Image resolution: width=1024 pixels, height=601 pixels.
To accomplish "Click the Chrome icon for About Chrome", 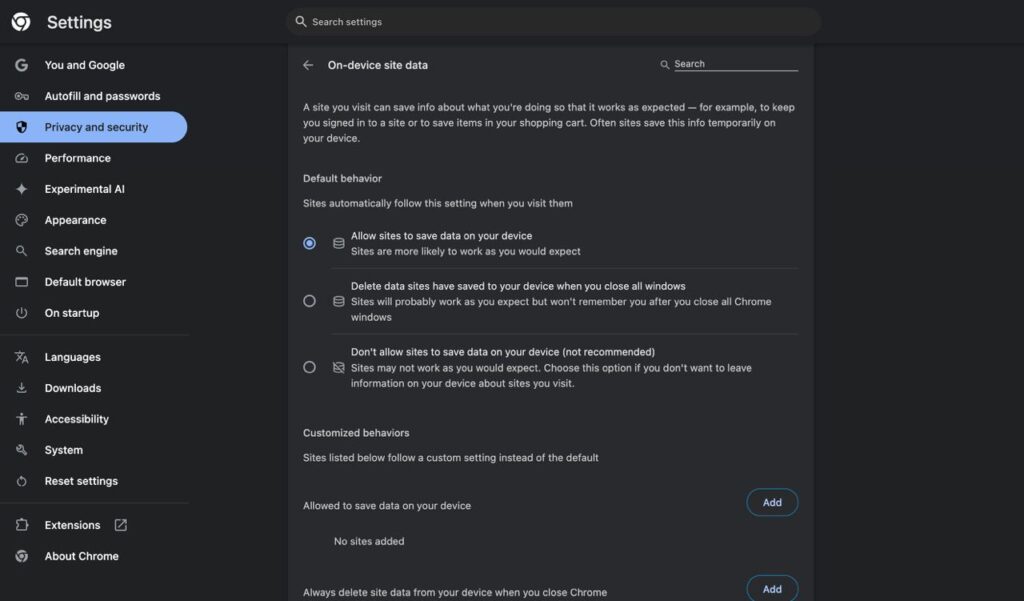I will coord(22,556).
